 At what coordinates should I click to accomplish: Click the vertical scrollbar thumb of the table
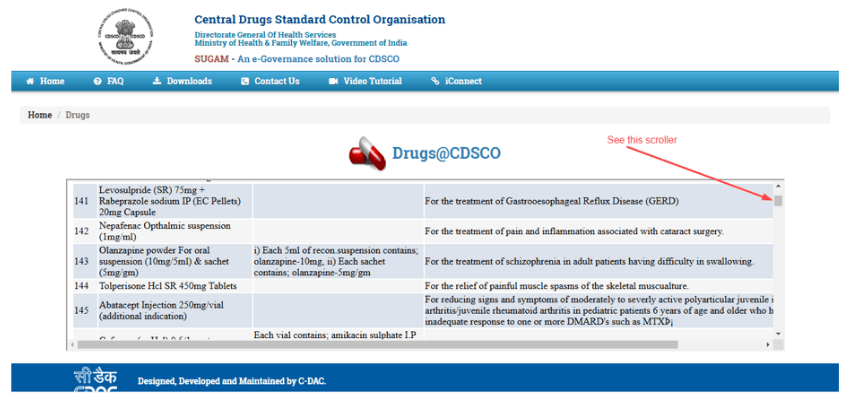778,201
